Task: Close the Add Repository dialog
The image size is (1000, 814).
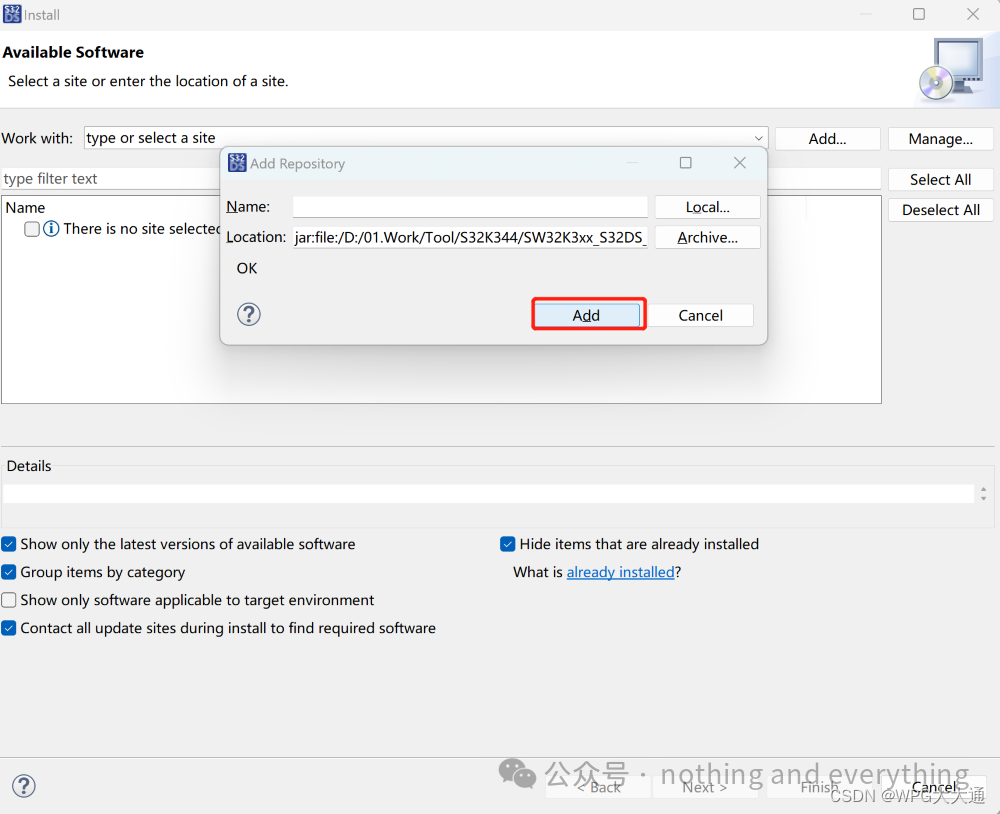Action: tap(739, 163)
